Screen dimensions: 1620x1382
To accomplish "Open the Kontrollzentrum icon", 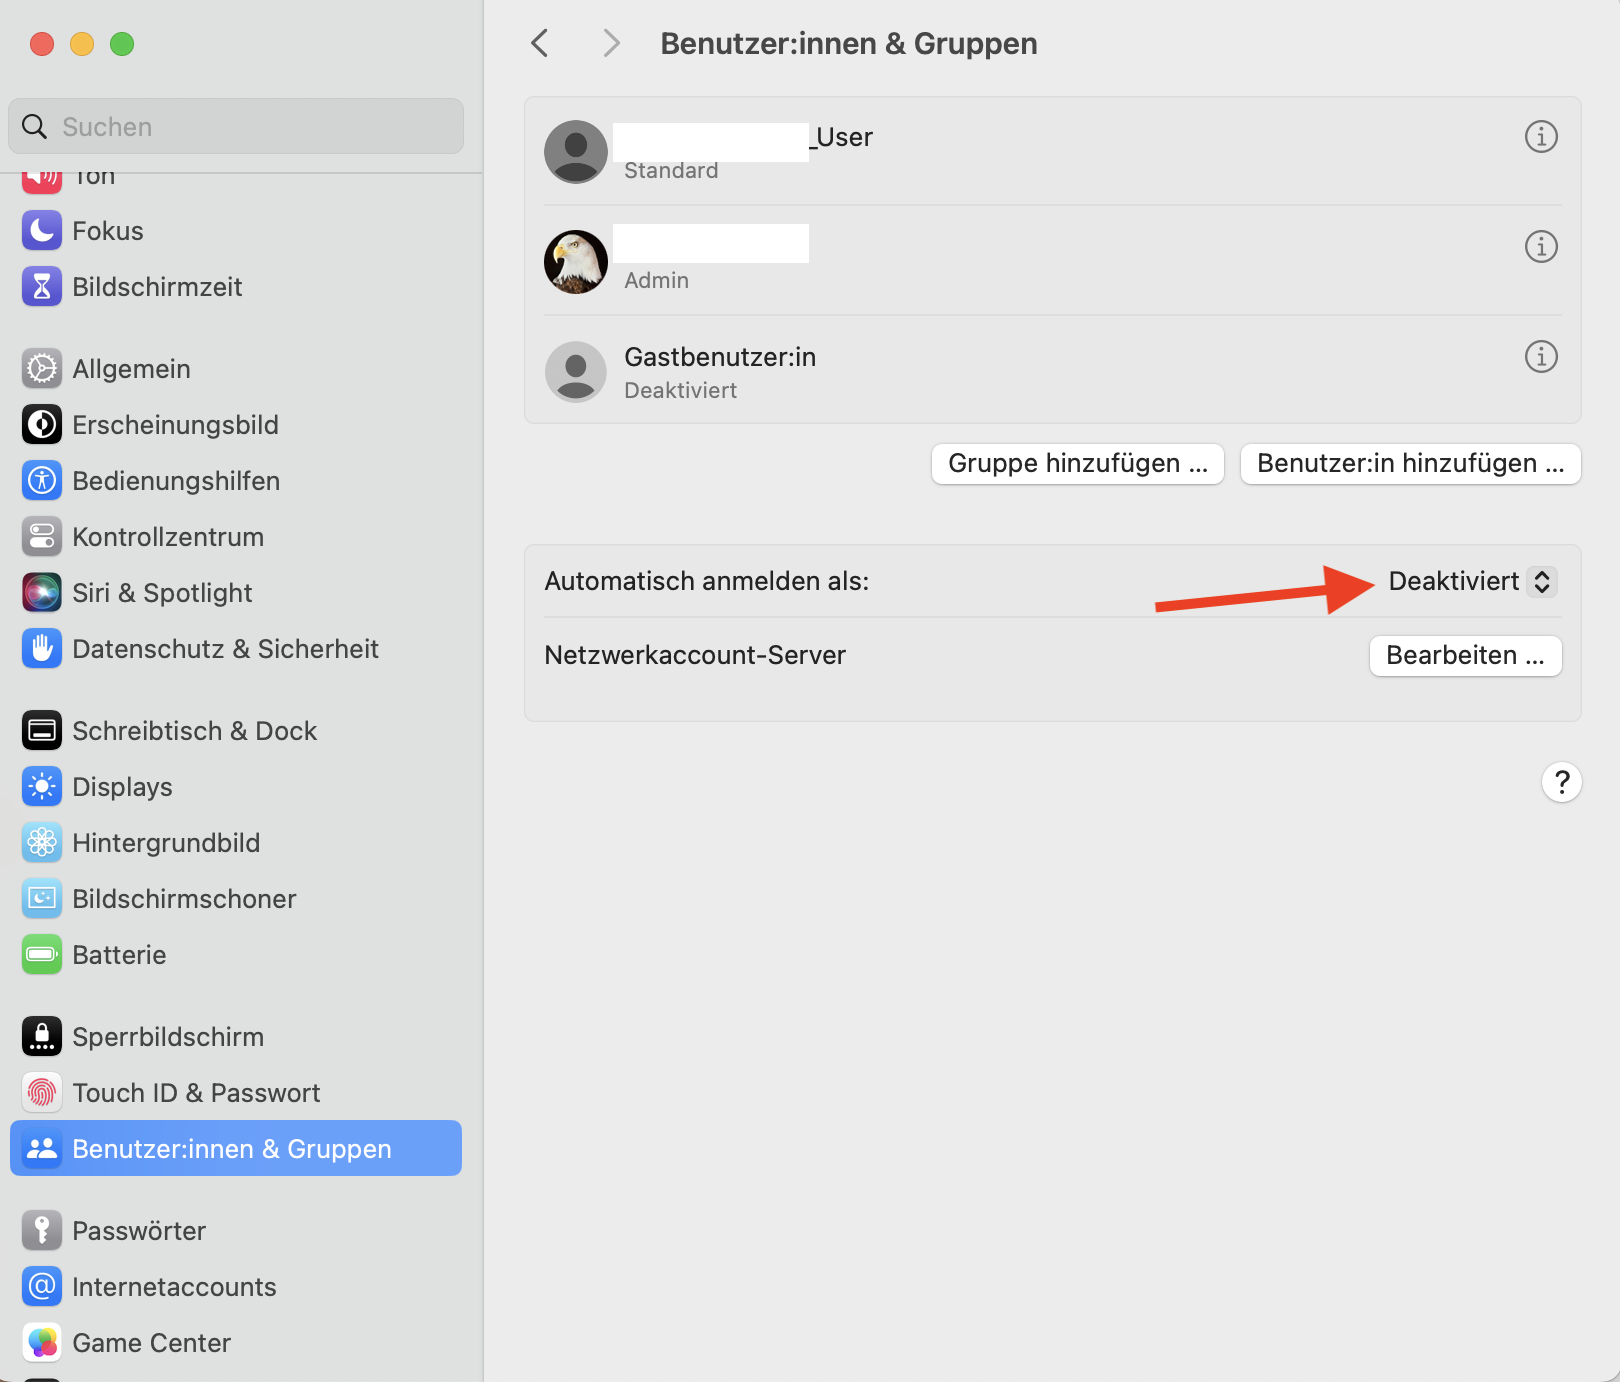I will point(42,537).
